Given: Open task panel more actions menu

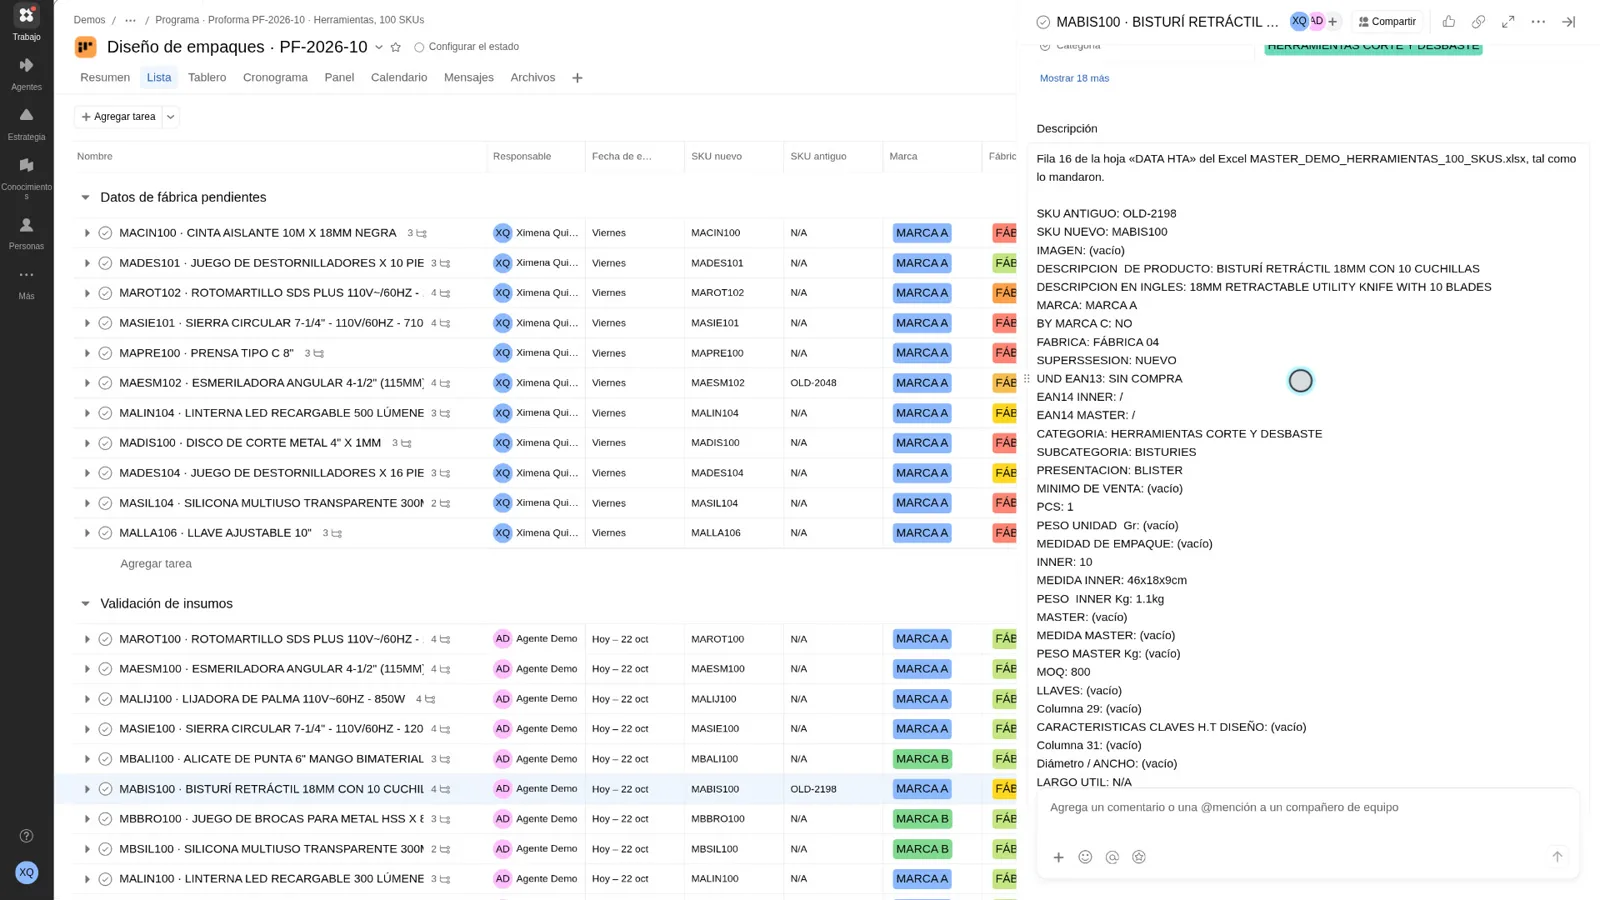Looking at the screenshot, I should tap(1538, 22).
